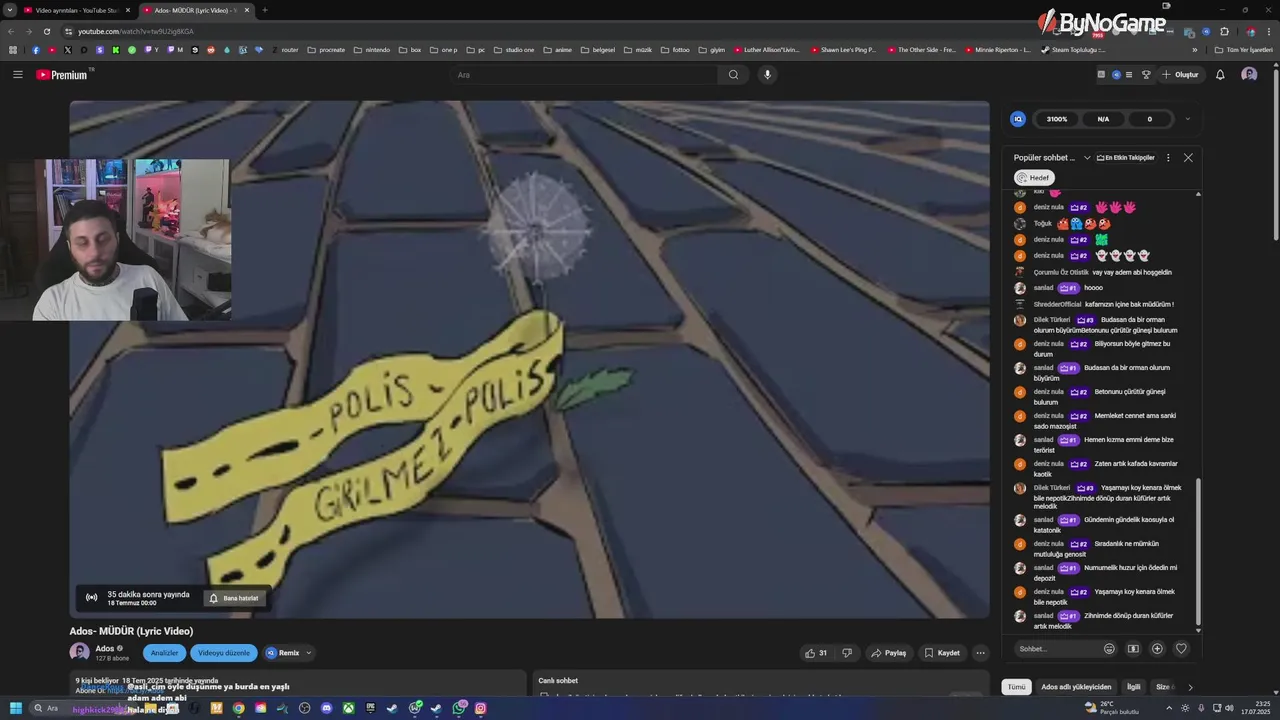This screenshot has height=720, width=1280.
Task: Go back in browser history
Action: [x=11, y=31]
